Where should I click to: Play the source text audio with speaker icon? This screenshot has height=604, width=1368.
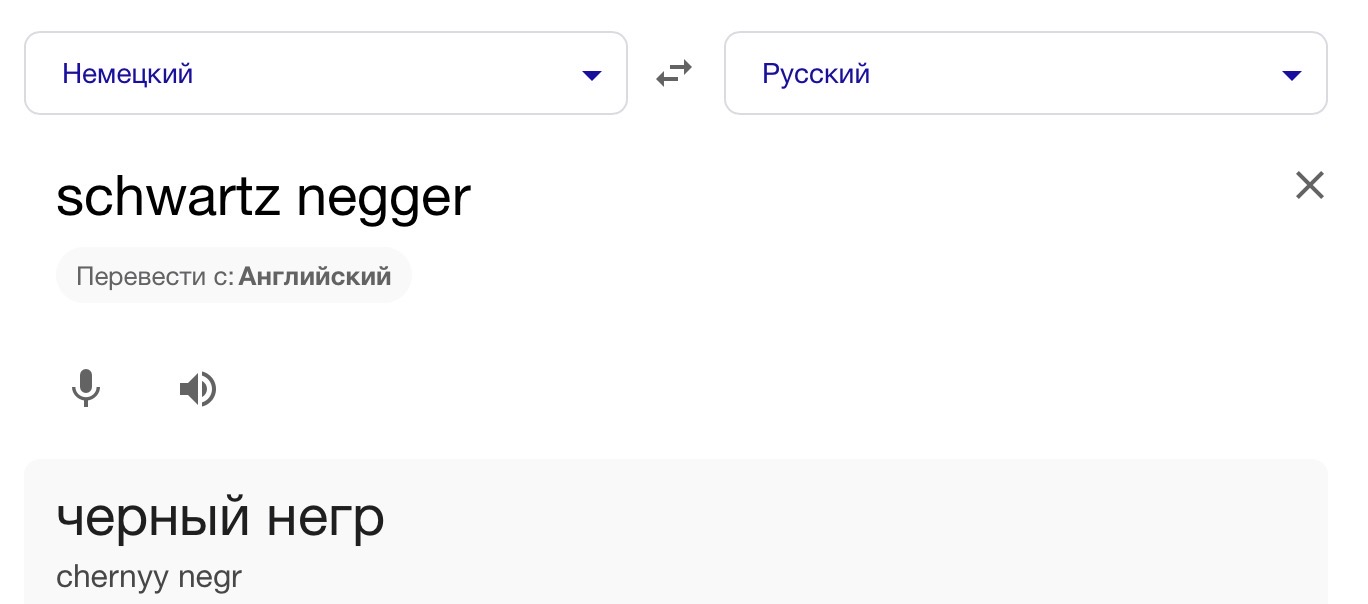(198, 388)
